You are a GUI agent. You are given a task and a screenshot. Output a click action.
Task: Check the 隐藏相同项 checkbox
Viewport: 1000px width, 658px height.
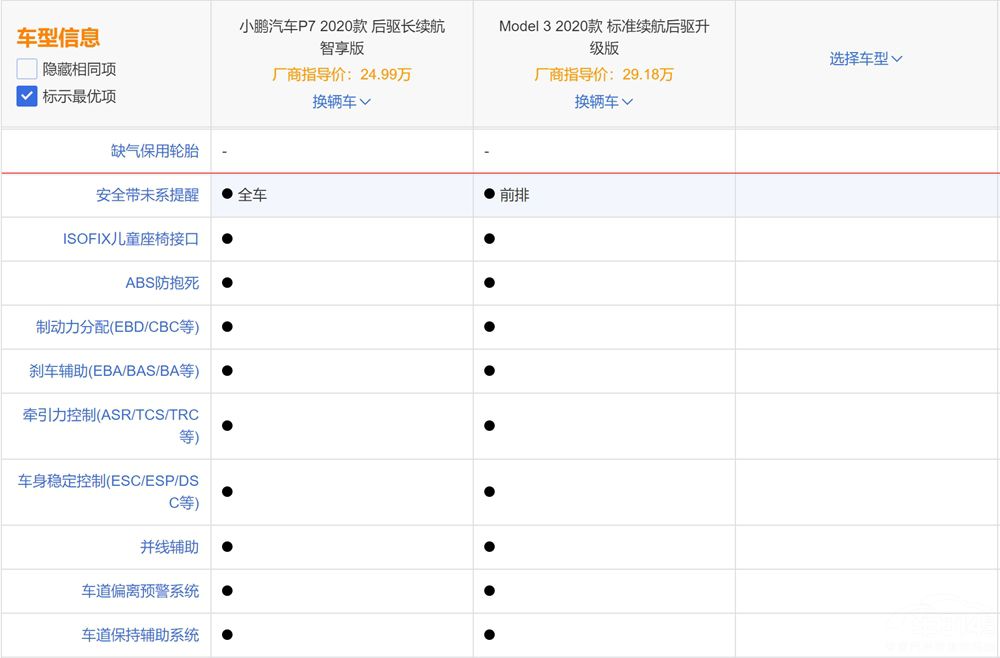[27, 69]
